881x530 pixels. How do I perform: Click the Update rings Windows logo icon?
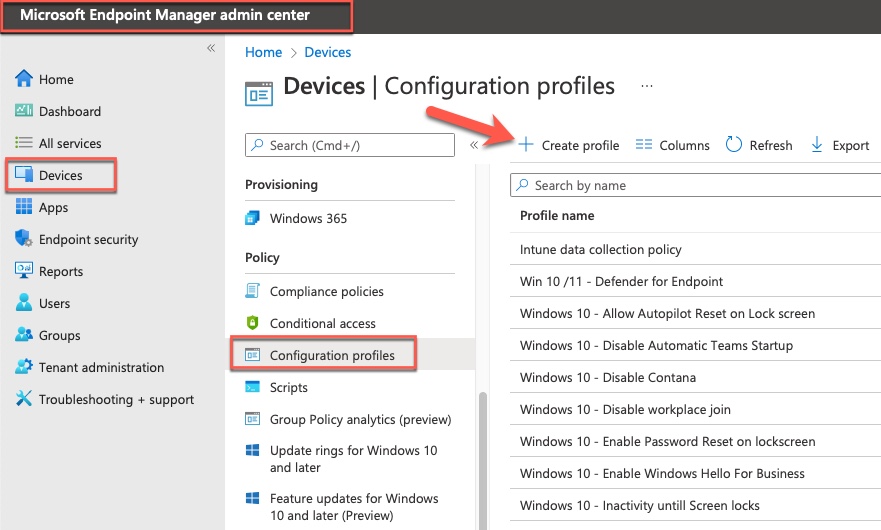point(252,450)
